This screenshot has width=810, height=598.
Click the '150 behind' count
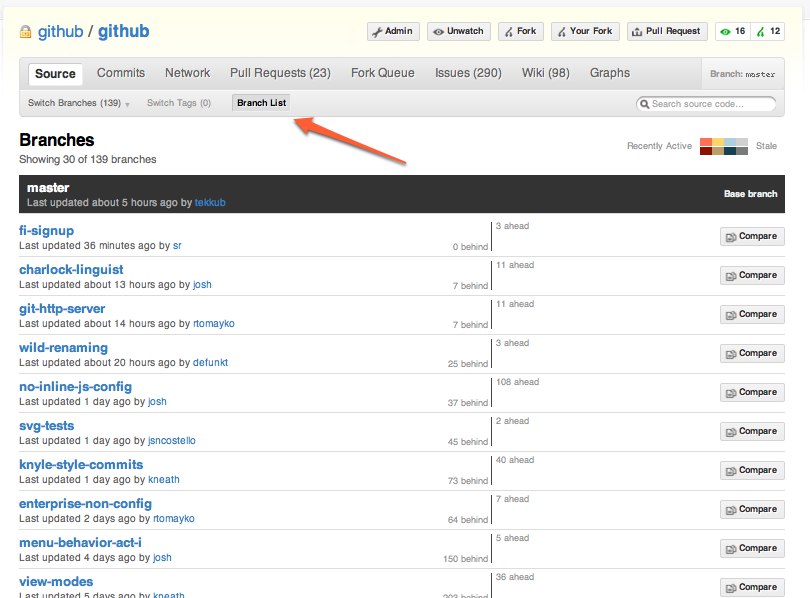pos(465,559)
